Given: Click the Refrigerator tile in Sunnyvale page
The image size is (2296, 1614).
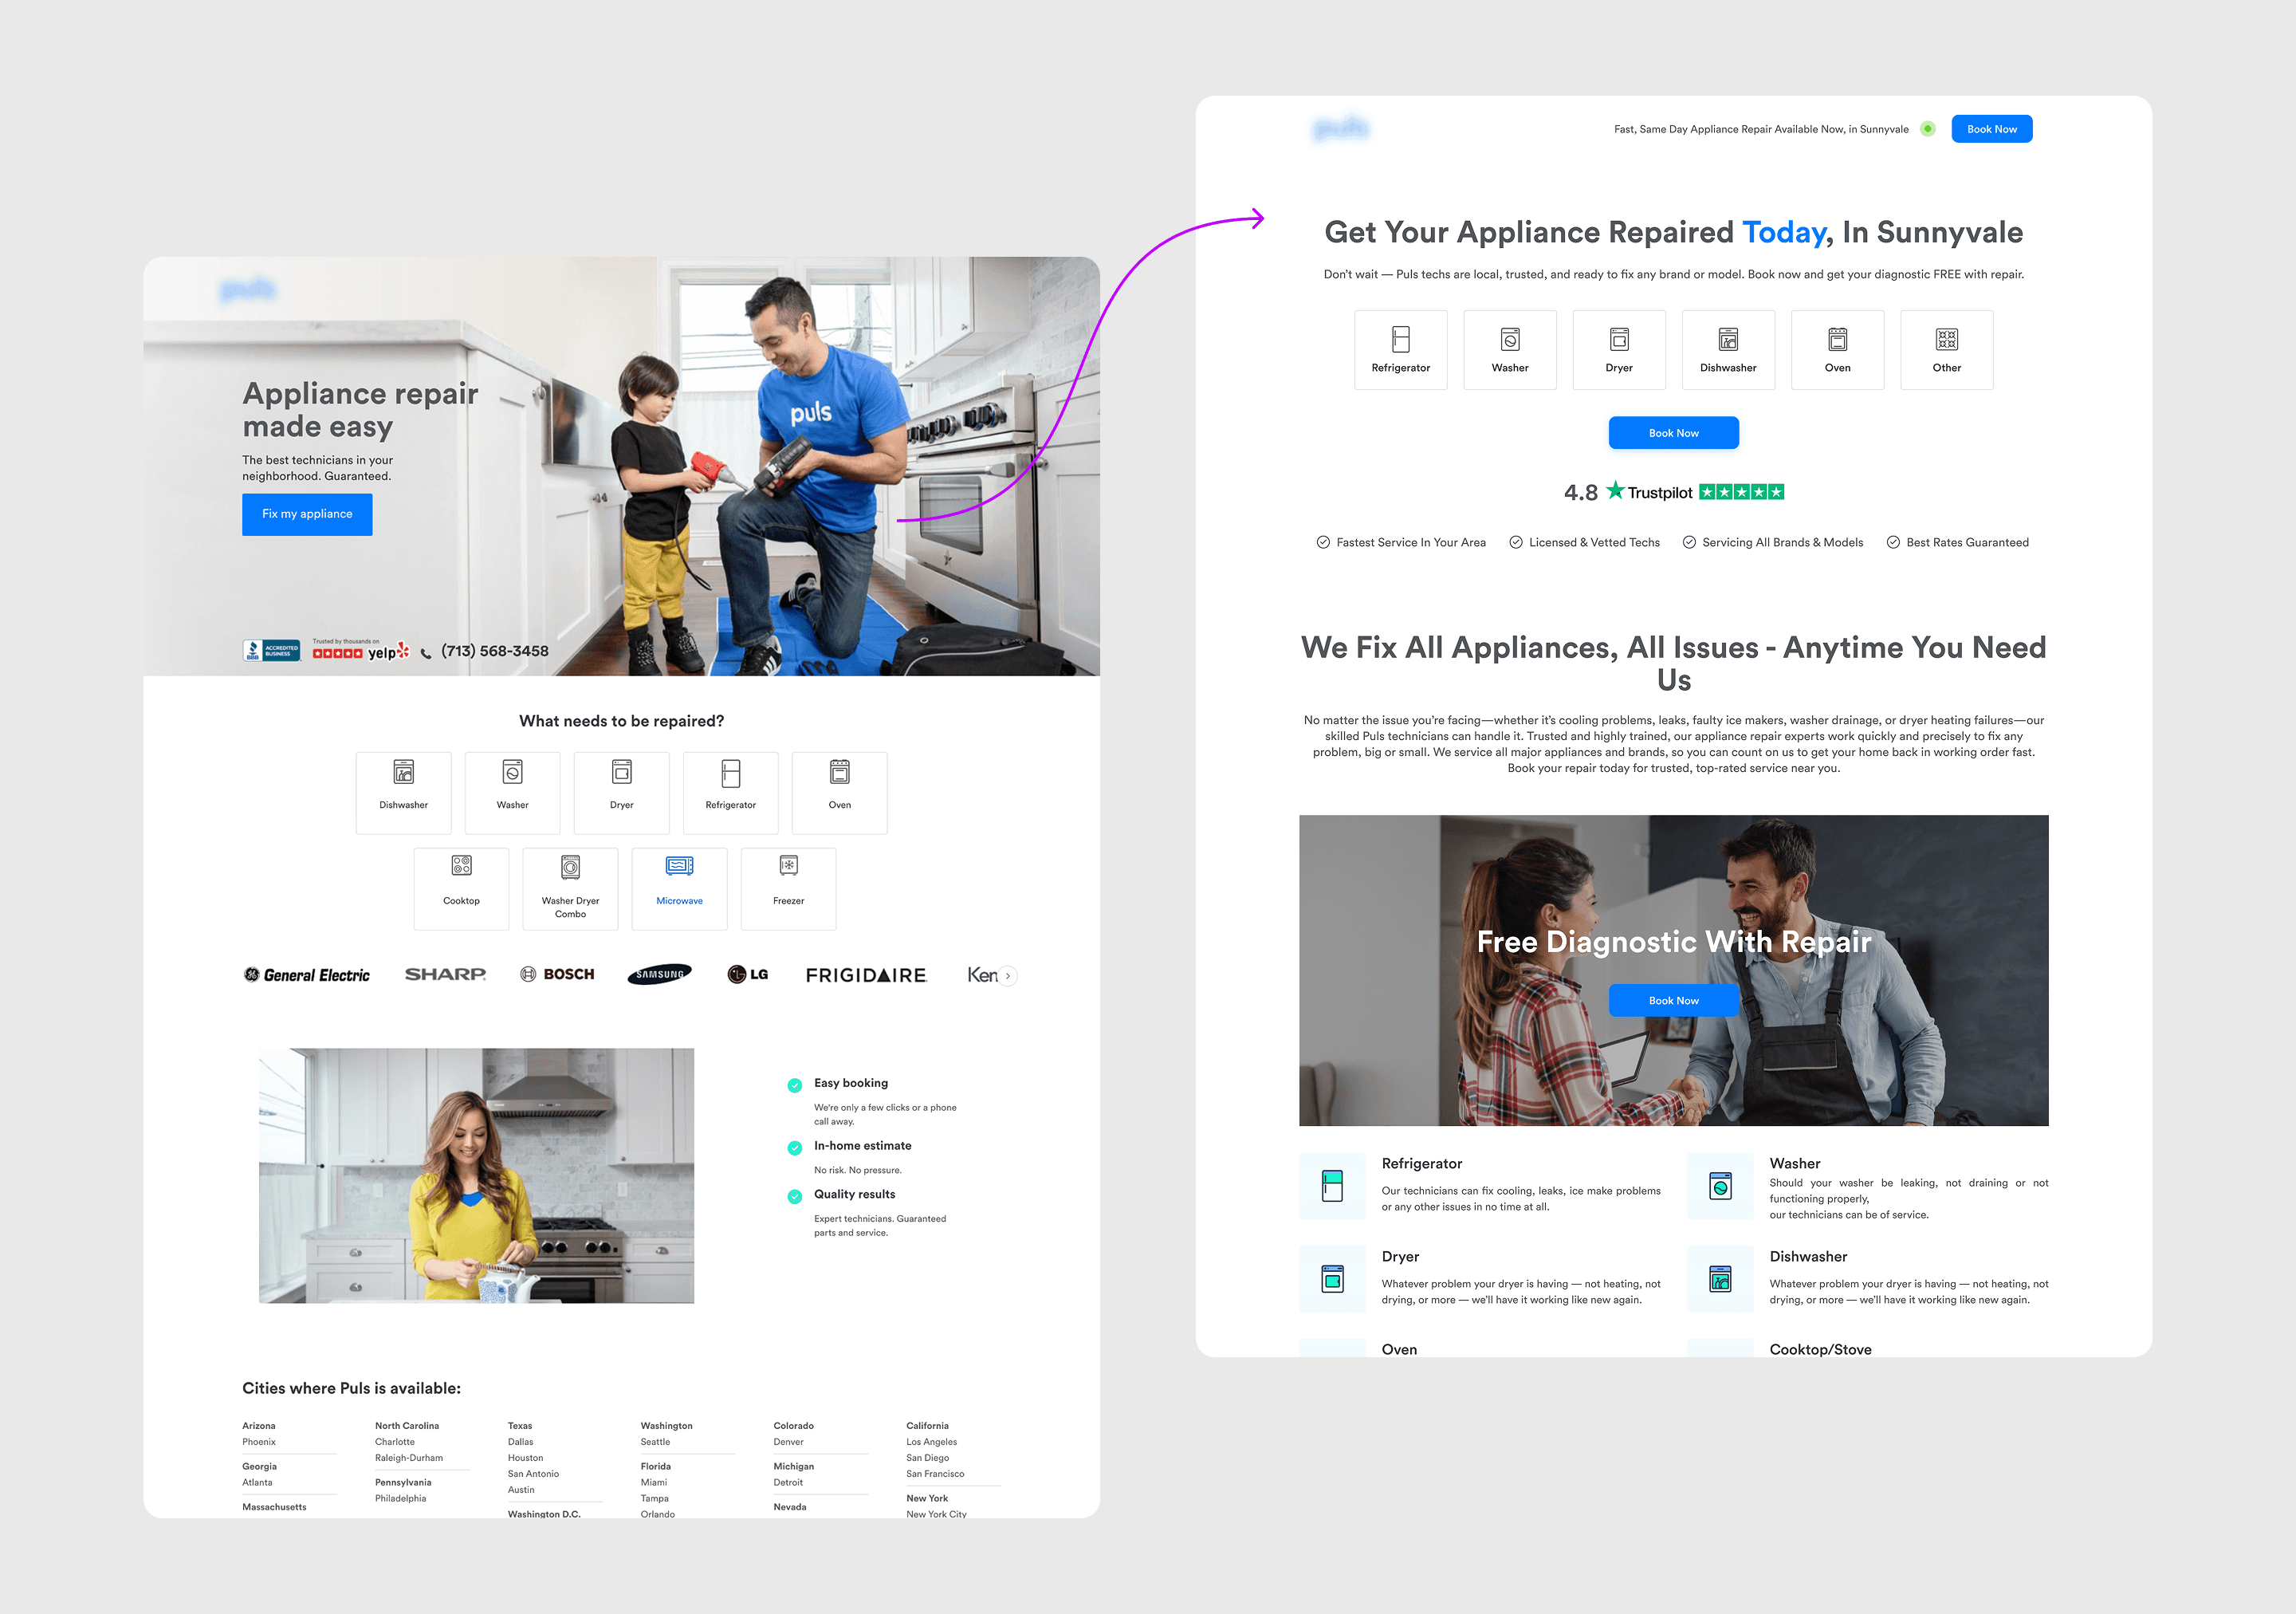Looking at the screenshot, I should pos(1400,350).
